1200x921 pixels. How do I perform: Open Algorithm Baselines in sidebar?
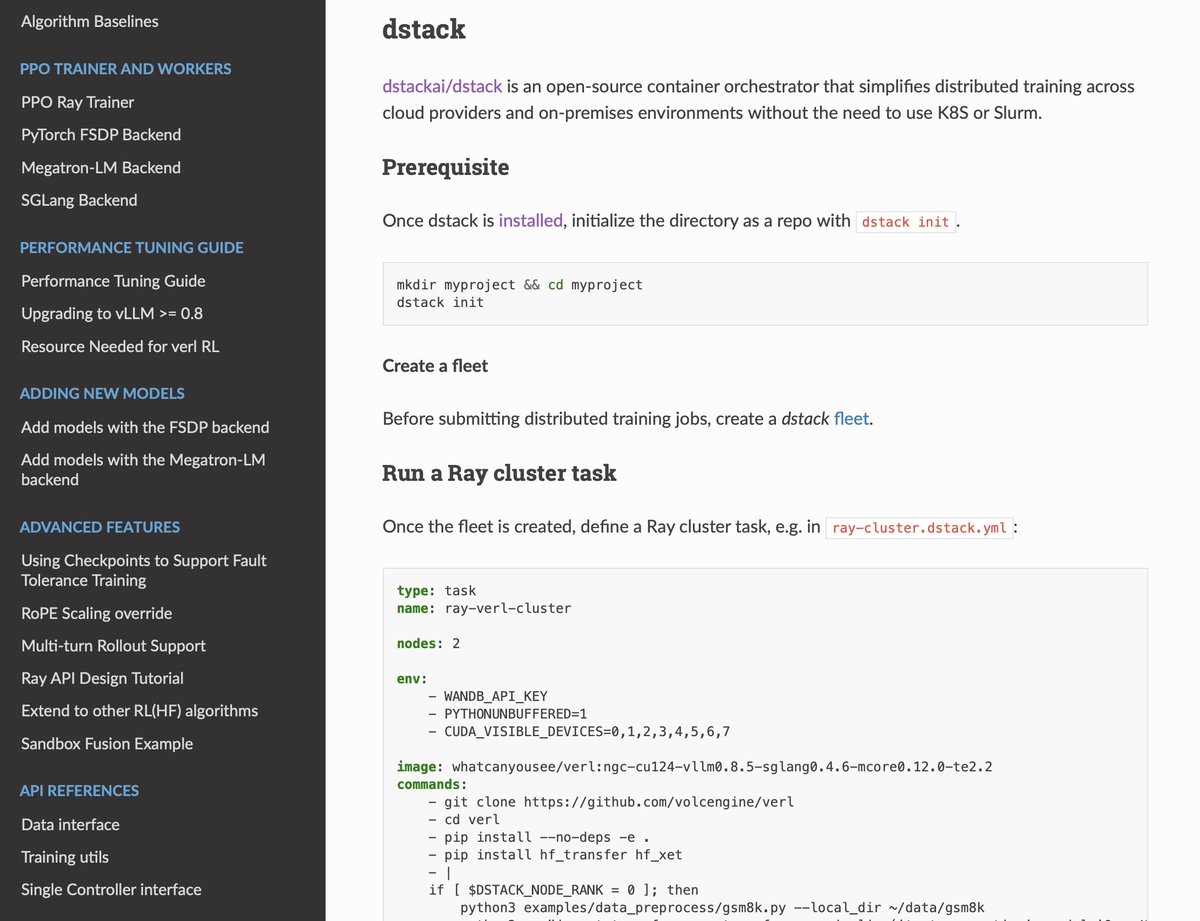89,21
